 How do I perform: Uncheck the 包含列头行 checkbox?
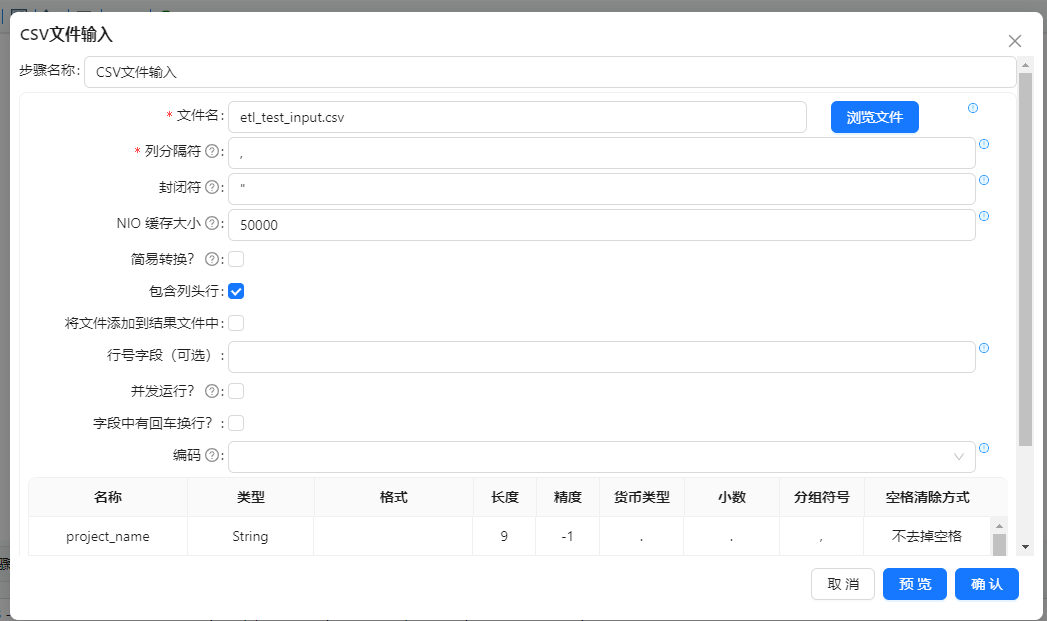pyautogui.click(x=237, y=292)
